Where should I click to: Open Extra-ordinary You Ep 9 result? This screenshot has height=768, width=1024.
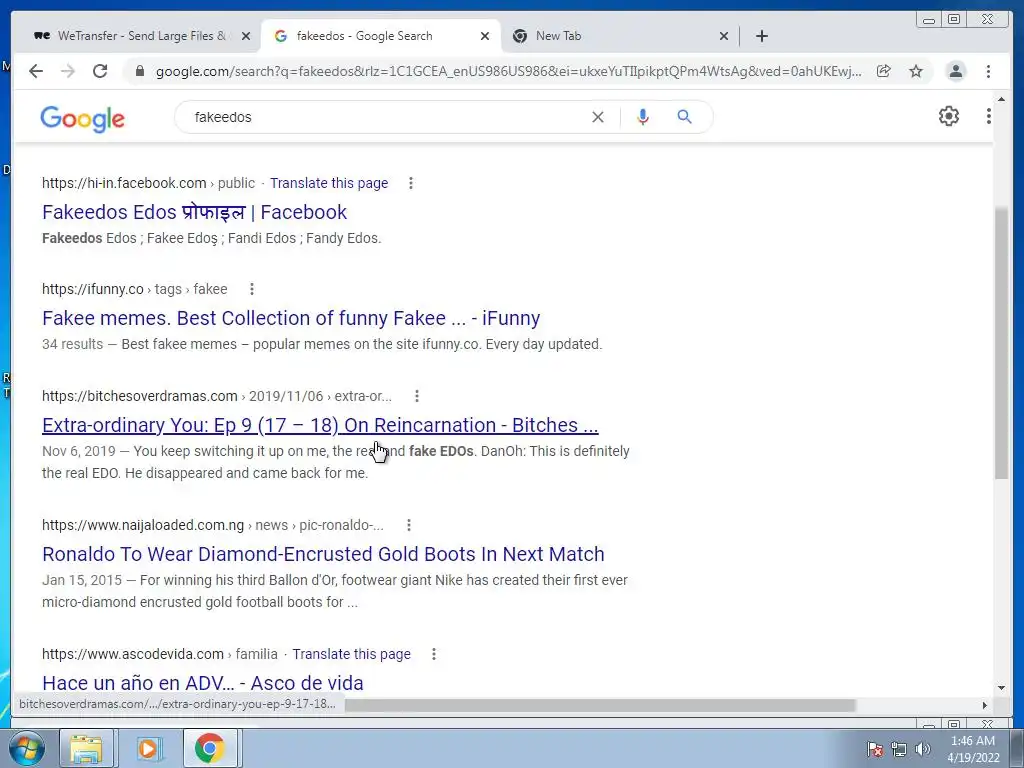tap(320, 425)
